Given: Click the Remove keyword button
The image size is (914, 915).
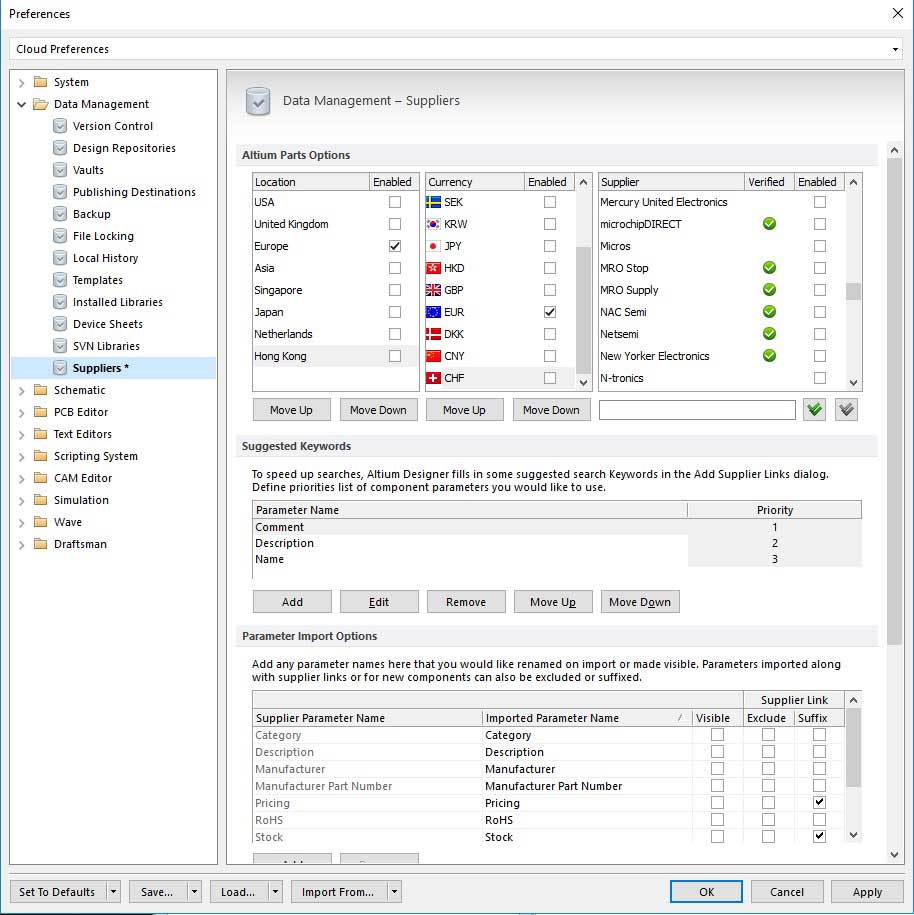Looking at the screenshot, I should click(x=466, y=602).
